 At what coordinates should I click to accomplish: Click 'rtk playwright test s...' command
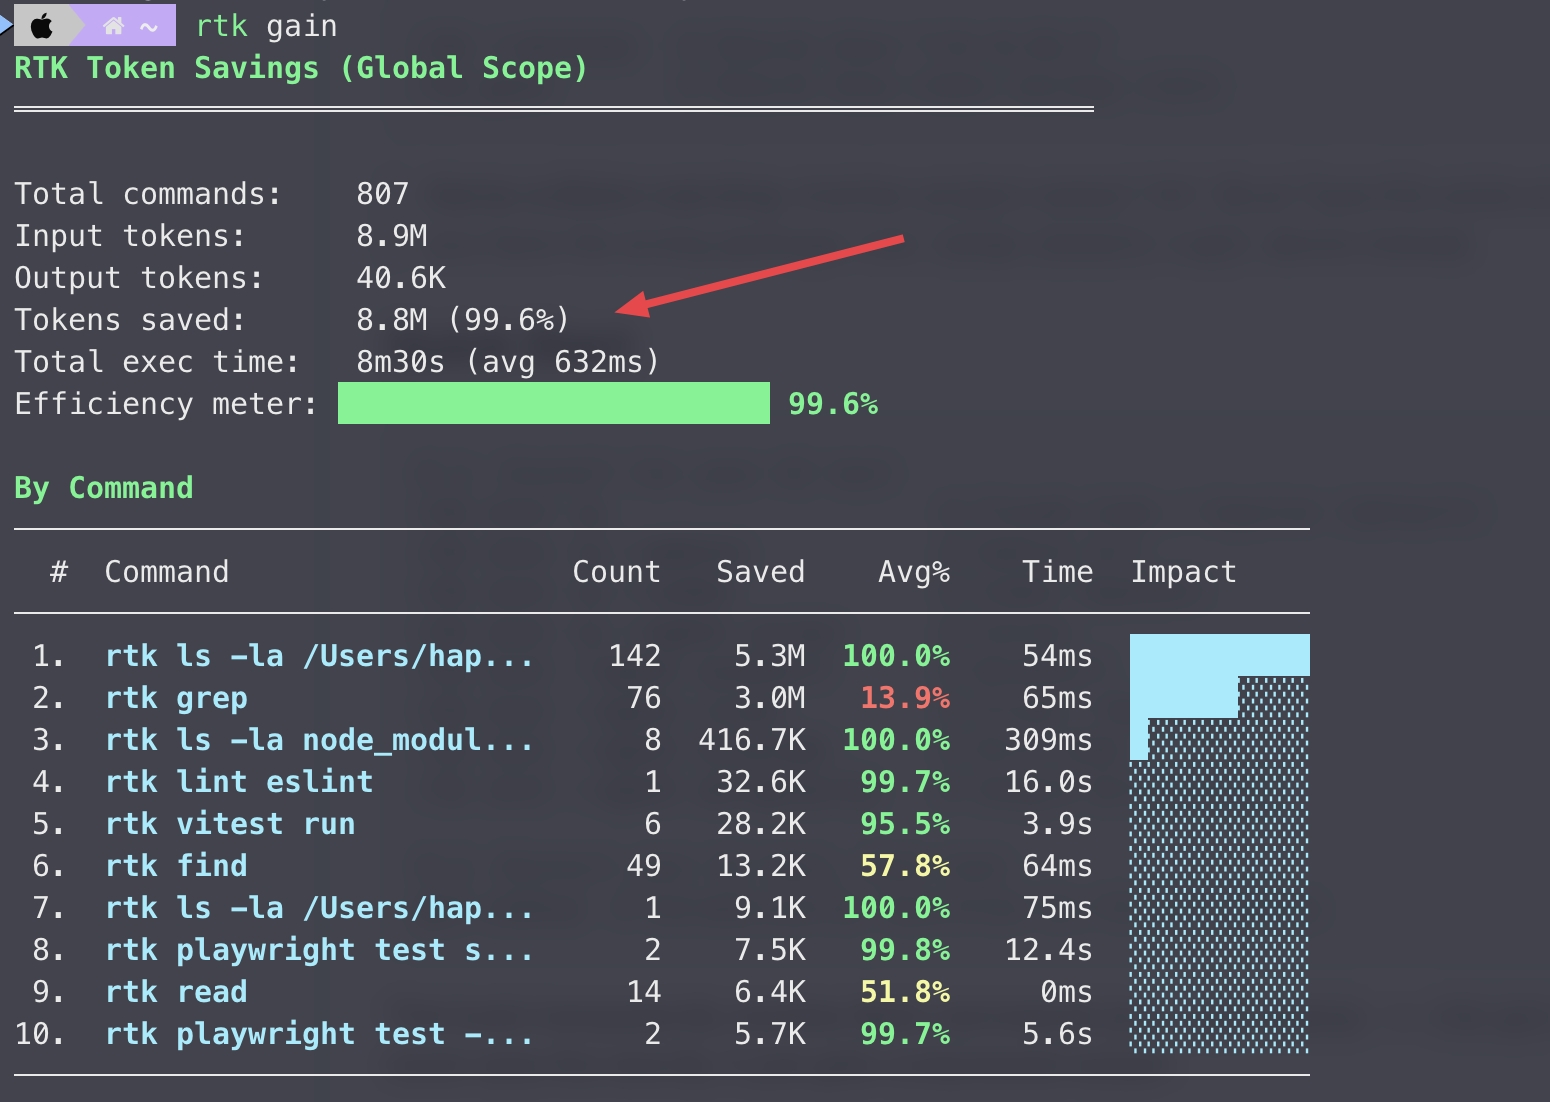click(319, 950)
